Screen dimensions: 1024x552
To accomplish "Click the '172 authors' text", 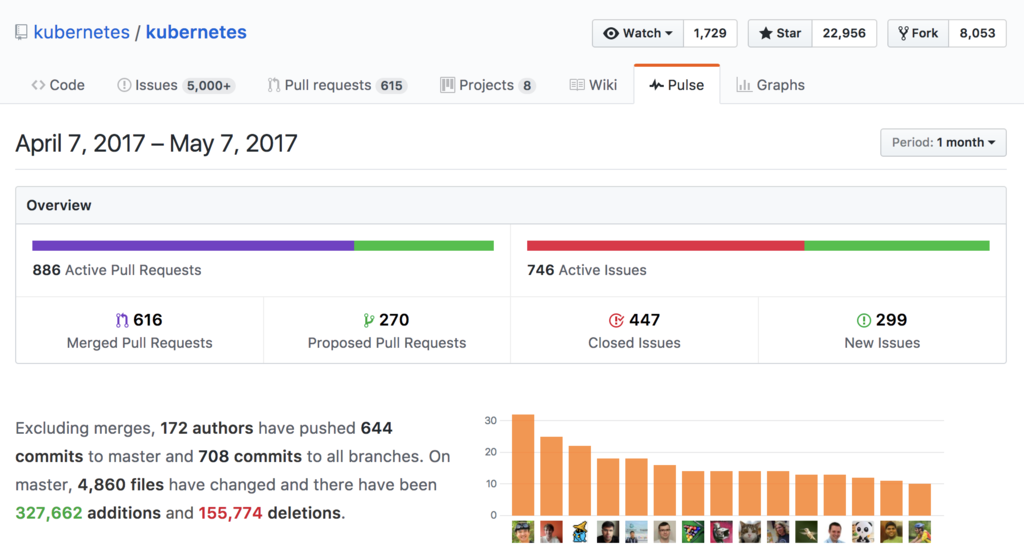I will coord(206,428).
